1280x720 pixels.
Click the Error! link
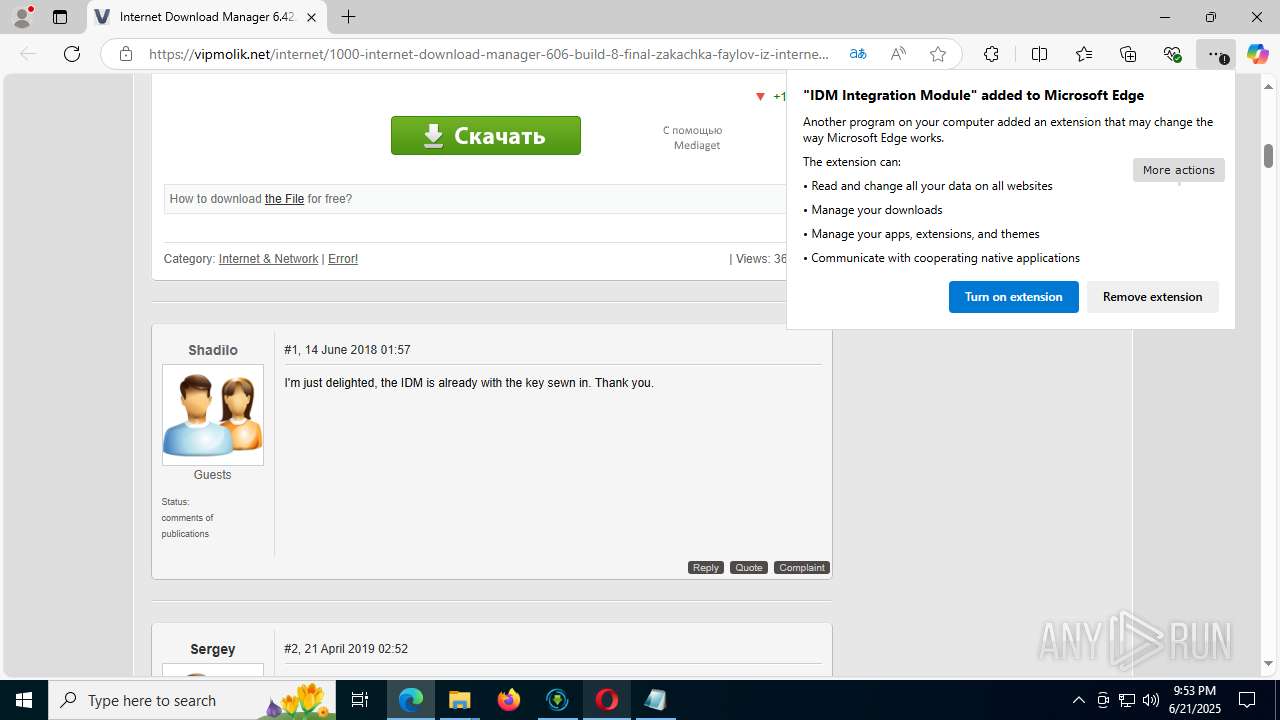343,259
